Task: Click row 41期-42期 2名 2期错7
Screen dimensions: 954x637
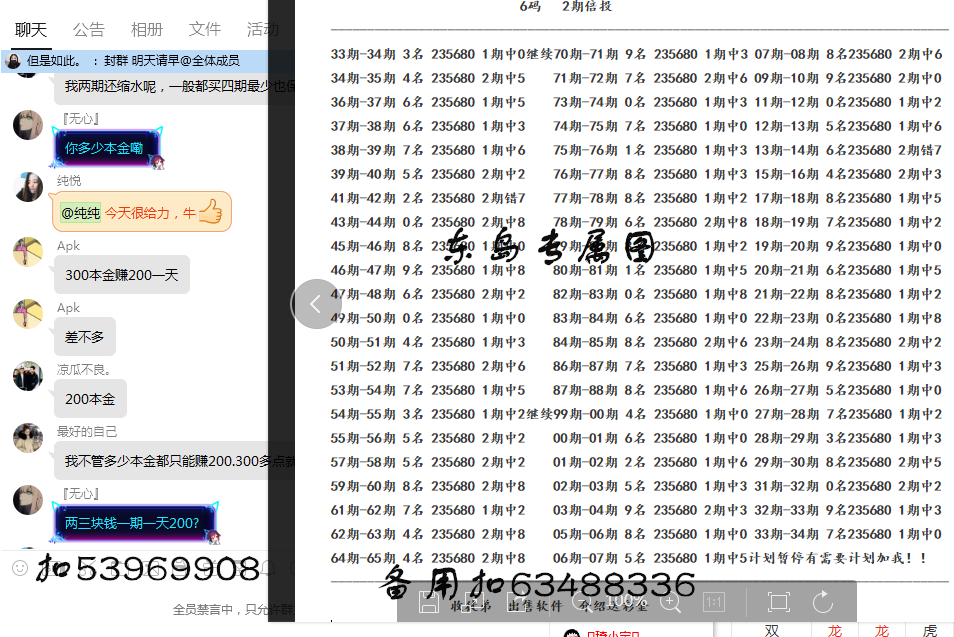Action: click(428, 198)
